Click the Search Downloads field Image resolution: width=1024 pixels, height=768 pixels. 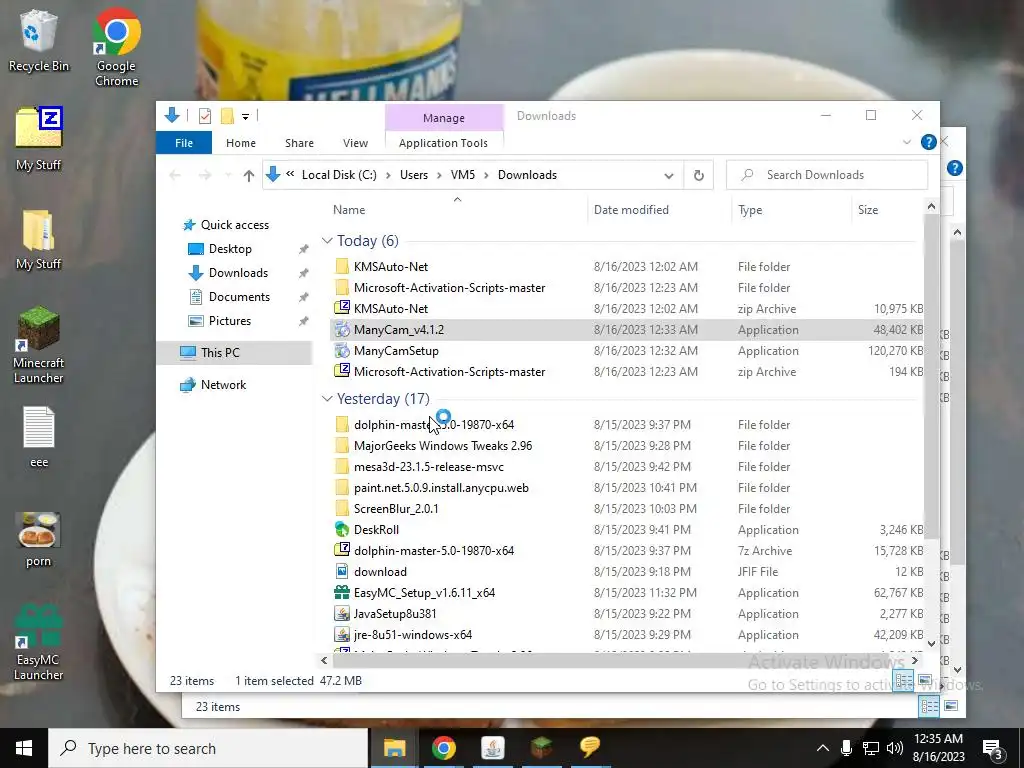click(x=827, y=175)
